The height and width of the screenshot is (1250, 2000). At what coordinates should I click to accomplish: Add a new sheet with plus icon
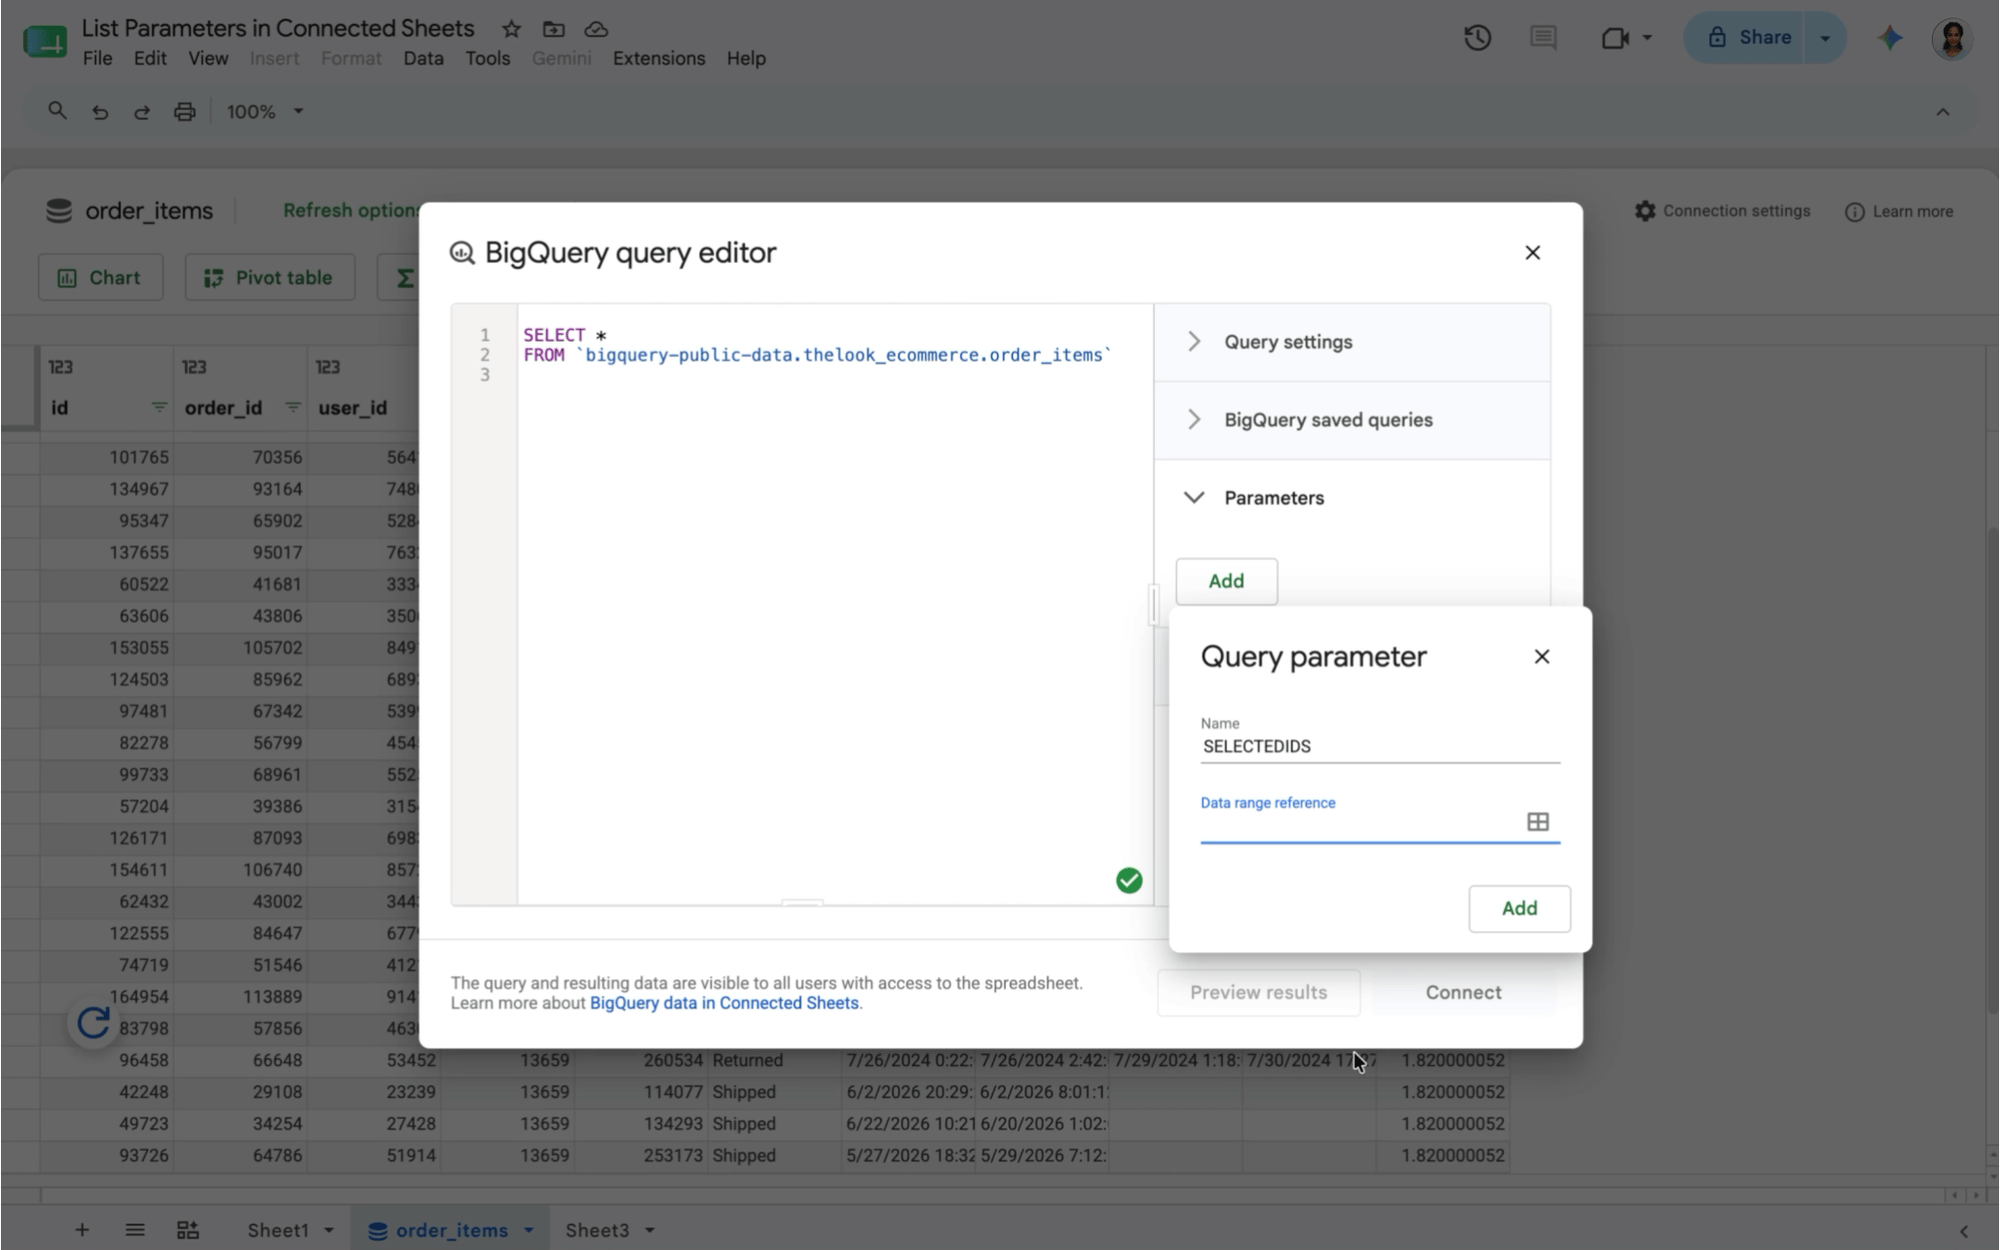(x=82, y=1230)
